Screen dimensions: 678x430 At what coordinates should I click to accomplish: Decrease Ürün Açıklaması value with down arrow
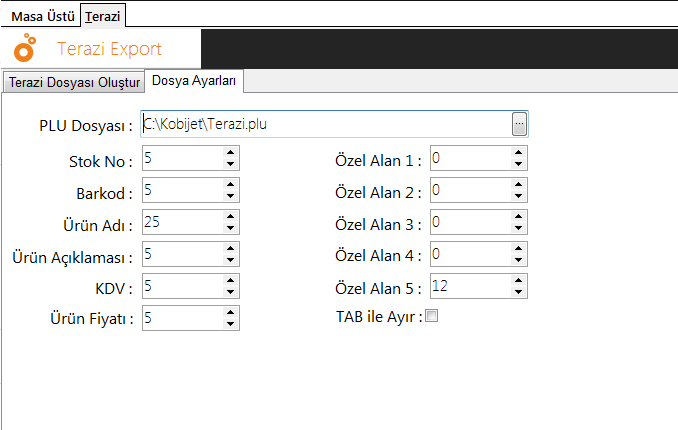point(230,260)
